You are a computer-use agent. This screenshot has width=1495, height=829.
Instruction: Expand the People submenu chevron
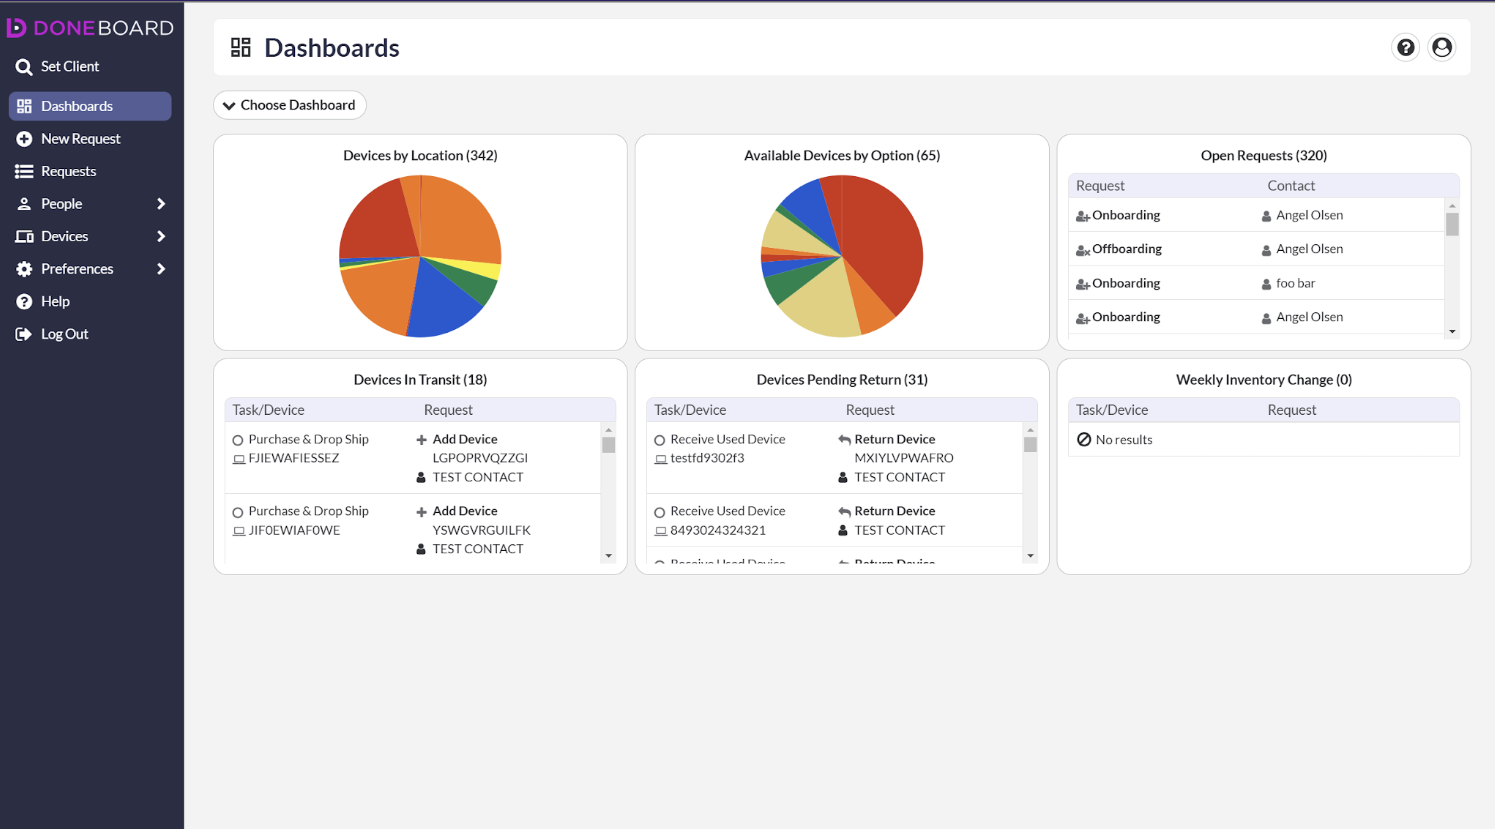[161, 204]
